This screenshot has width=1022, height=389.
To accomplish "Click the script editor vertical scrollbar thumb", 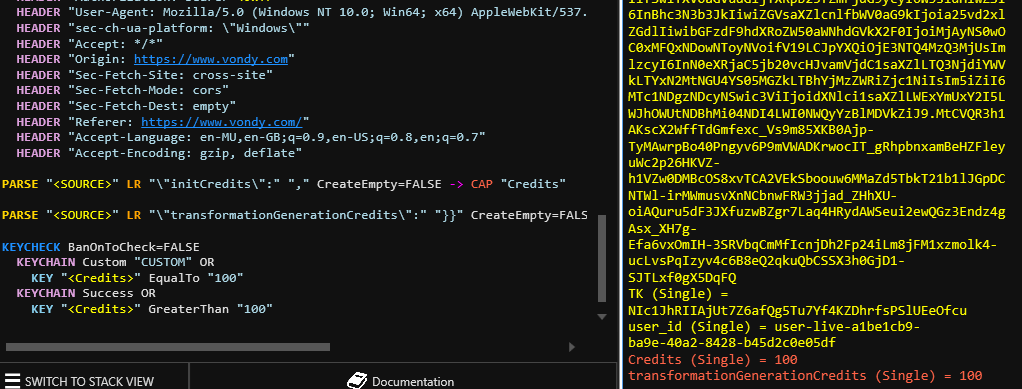I will coord(602,259).
